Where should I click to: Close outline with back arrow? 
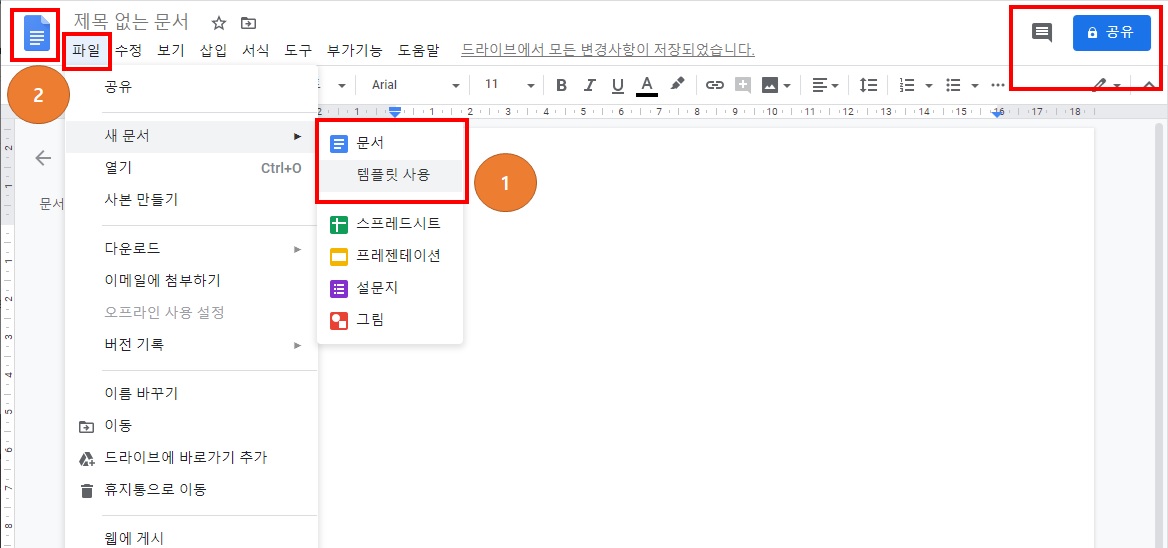43,157
